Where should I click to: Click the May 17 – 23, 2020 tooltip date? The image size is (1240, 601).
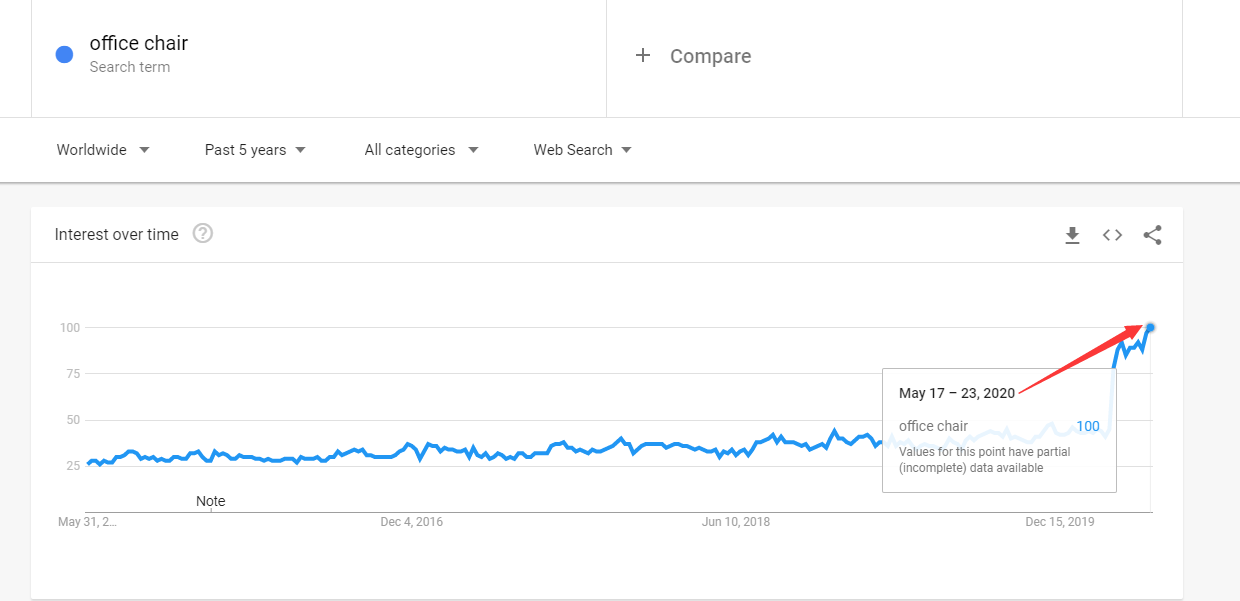[957, 393]
